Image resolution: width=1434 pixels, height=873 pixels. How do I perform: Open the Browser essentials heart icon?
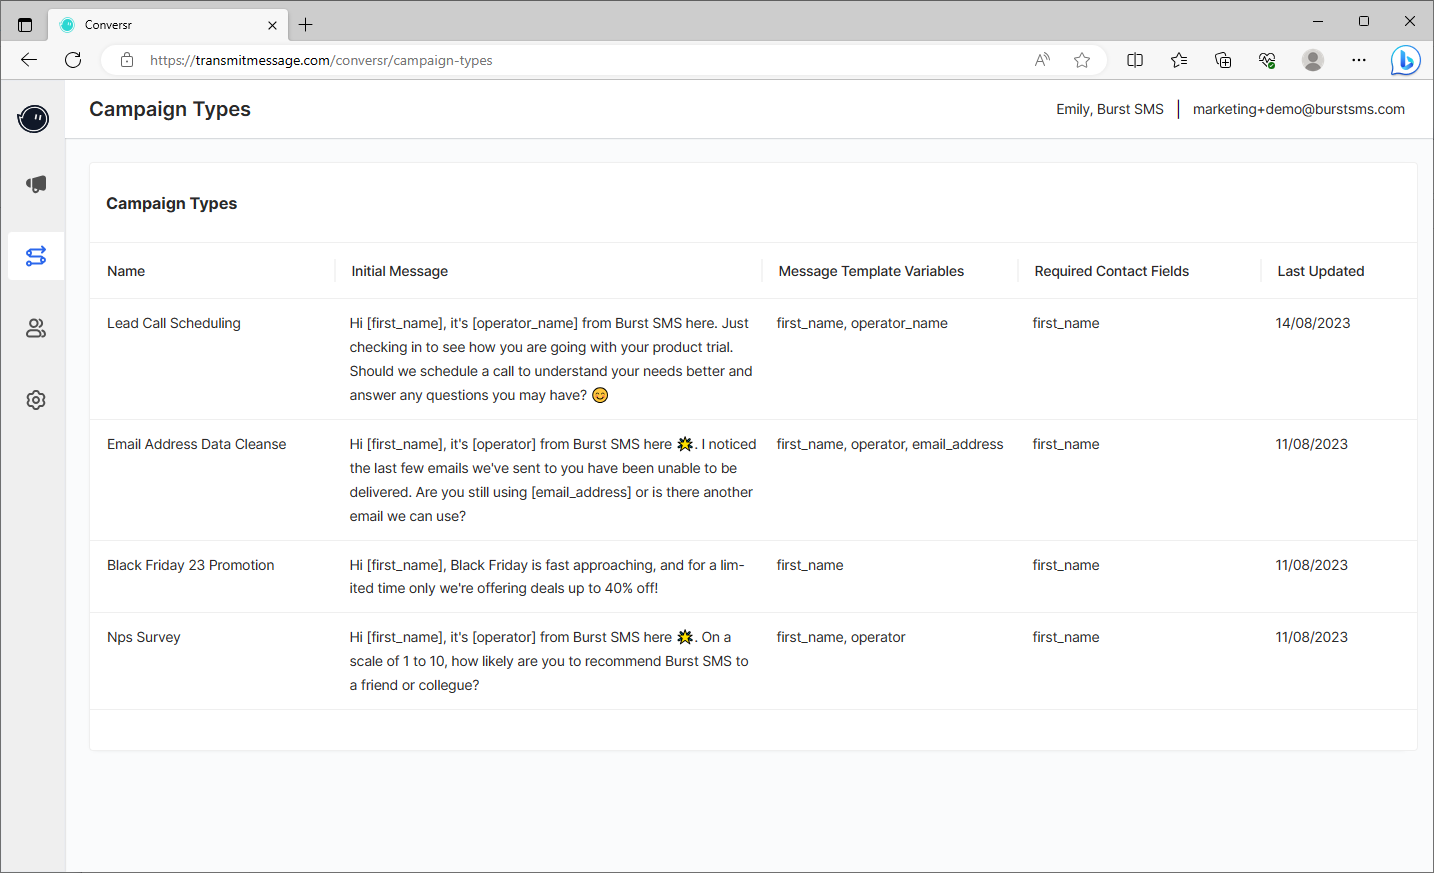[1267, 60]
